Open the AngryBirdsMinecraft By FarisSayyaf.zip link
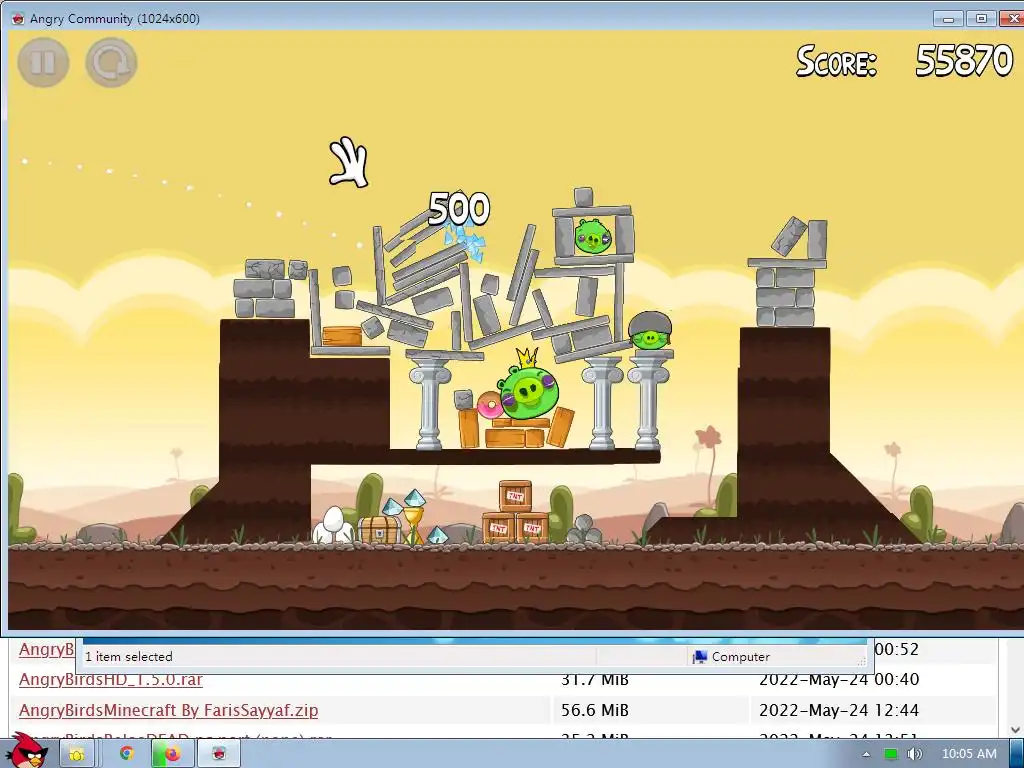 tap(168, 710)
